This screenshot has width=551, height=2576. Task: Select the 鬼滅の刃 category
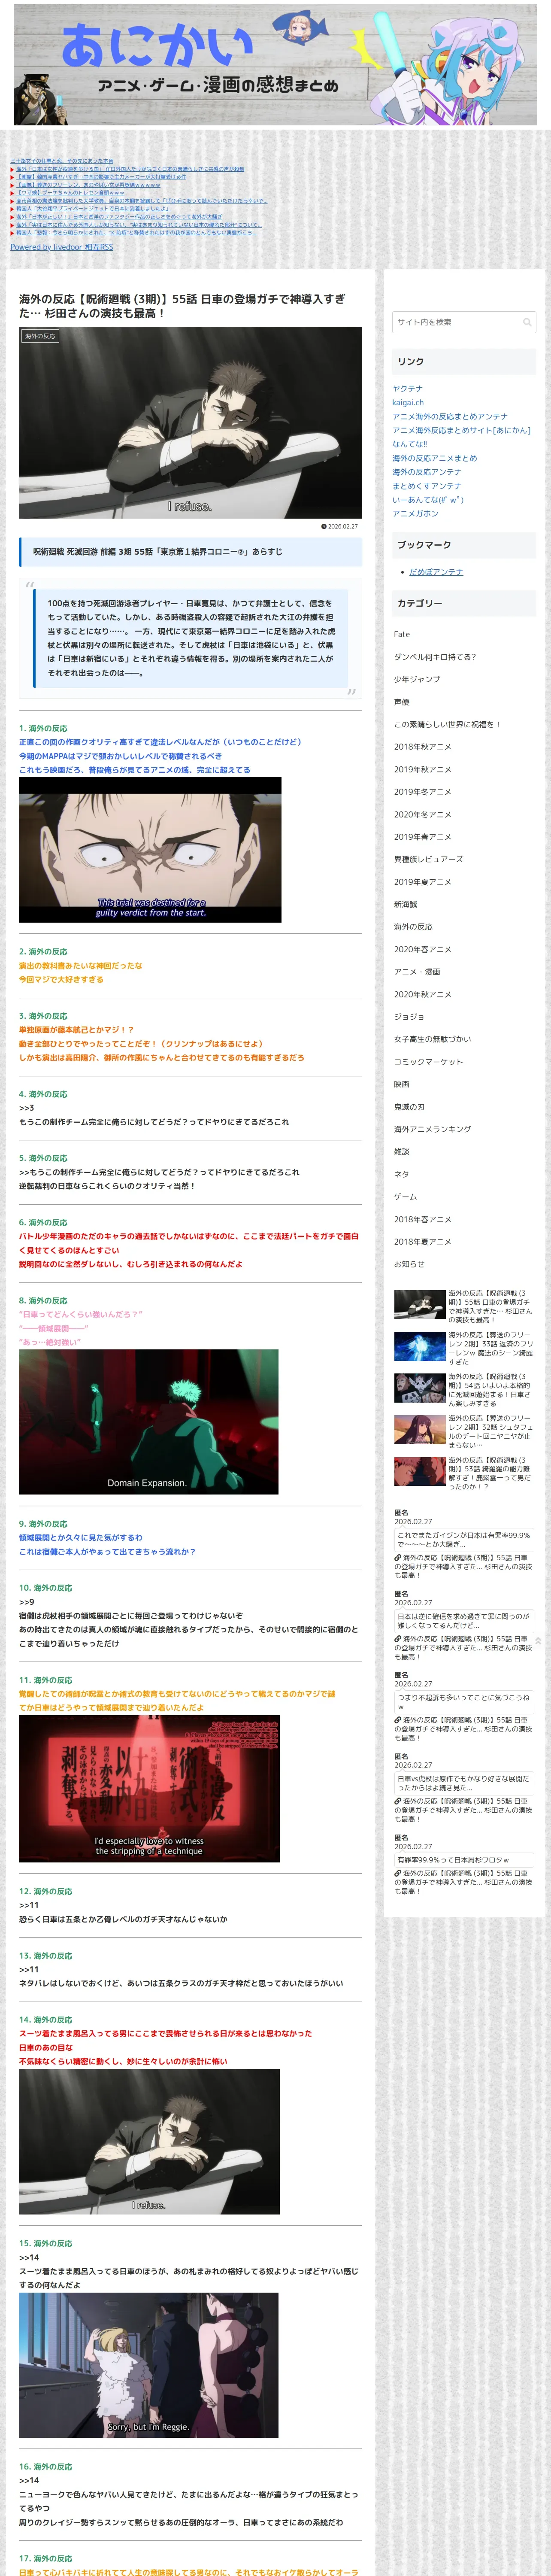408,1107
